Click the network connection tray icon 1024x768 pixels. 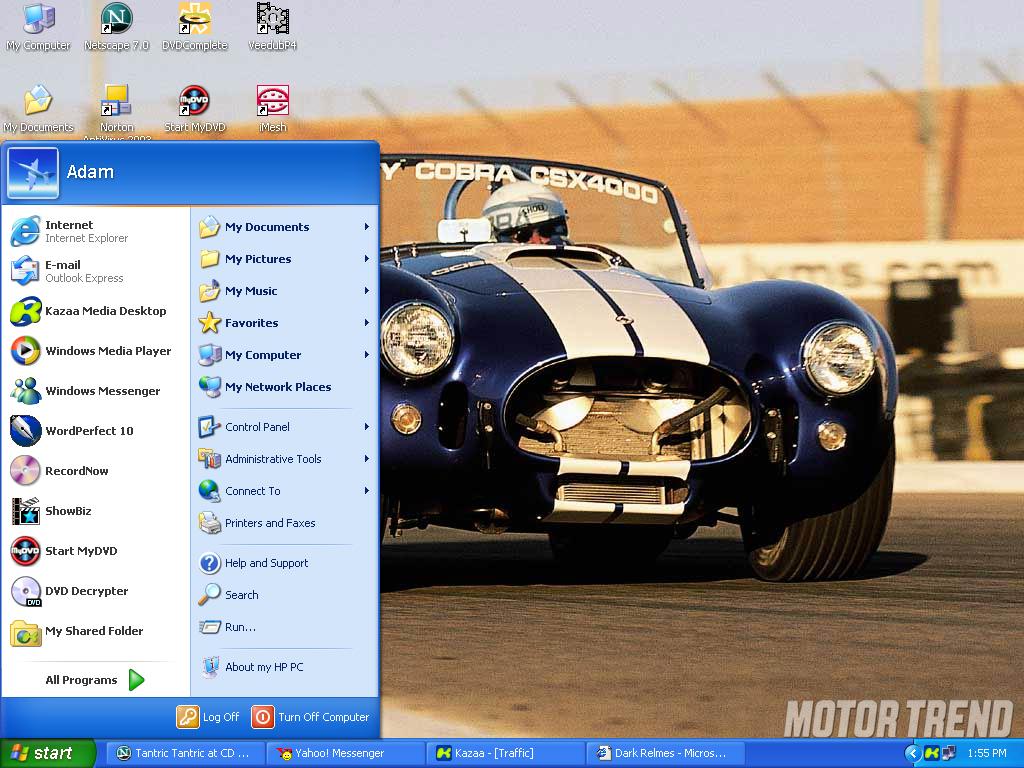(948, 753)
